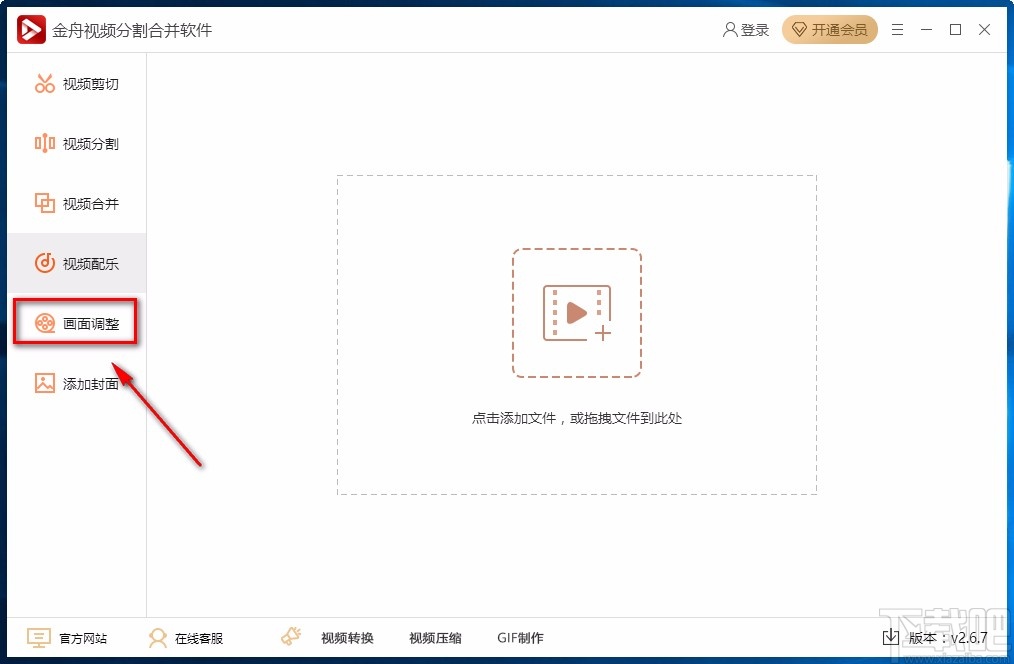
Task: Select 视频压缩 from the bottom toolbar
Action: [x=435, y=637]
